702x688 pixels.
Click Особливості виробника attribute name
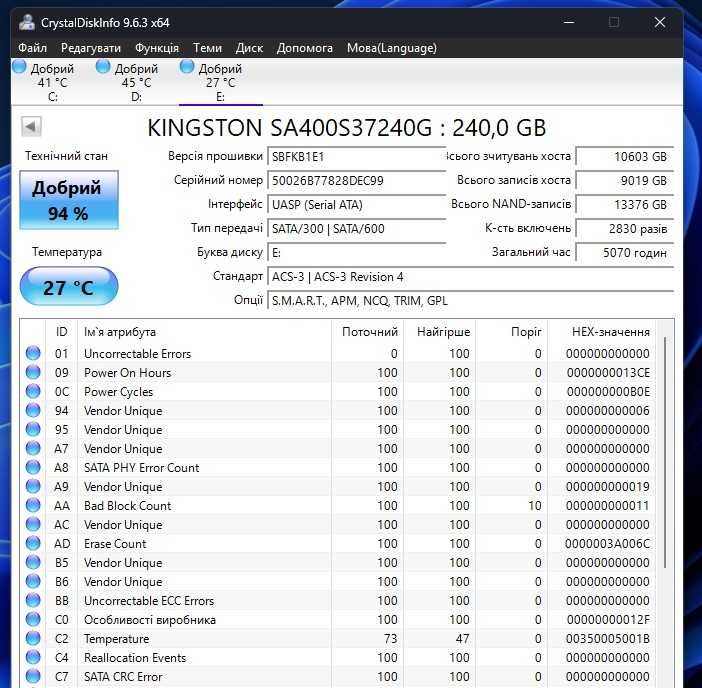(150, 620)
